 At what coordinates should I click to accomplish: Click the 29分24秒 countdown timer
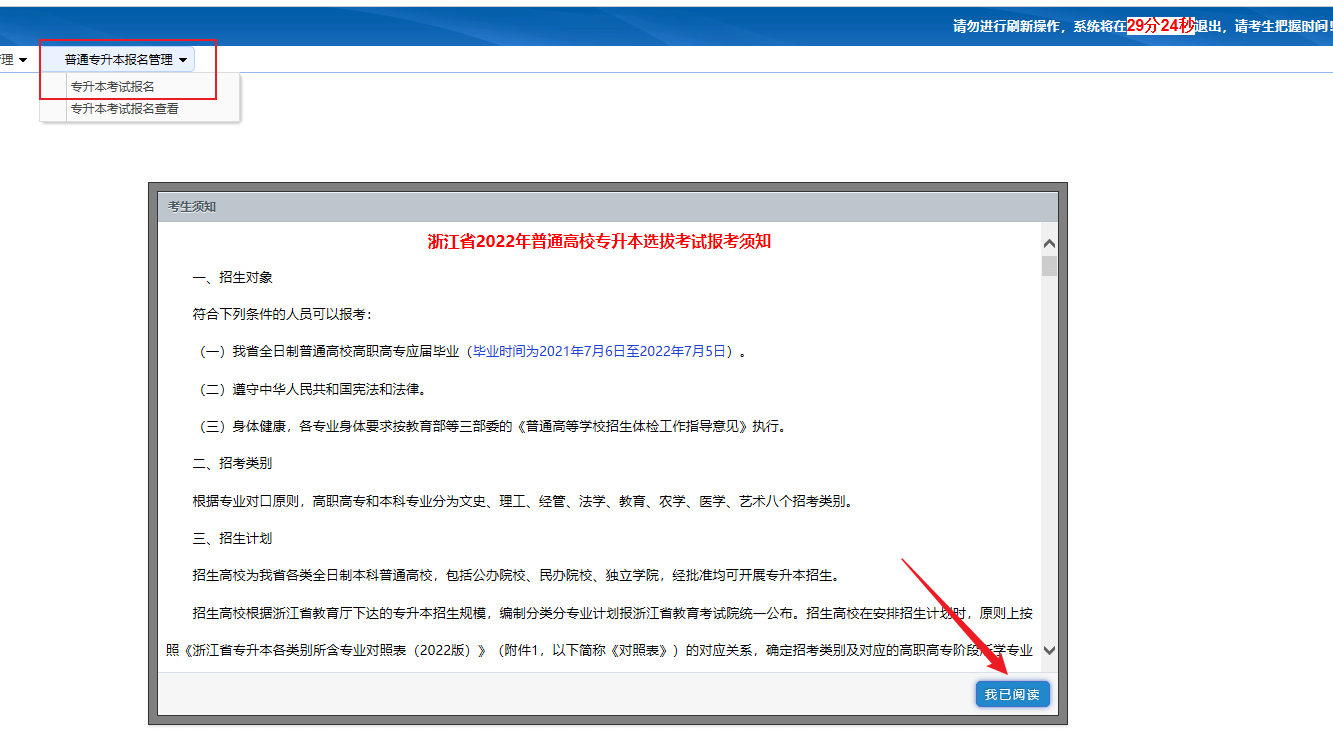pyautogui.click(x=1160, y=26)
